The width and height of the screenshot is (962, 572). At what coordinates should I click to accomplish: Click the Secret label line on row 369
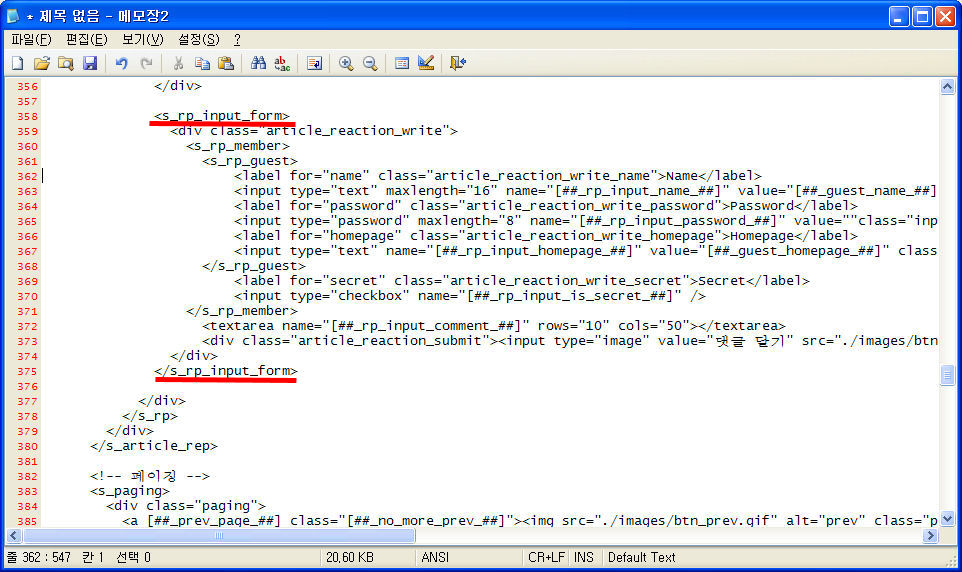pos(521,280)
